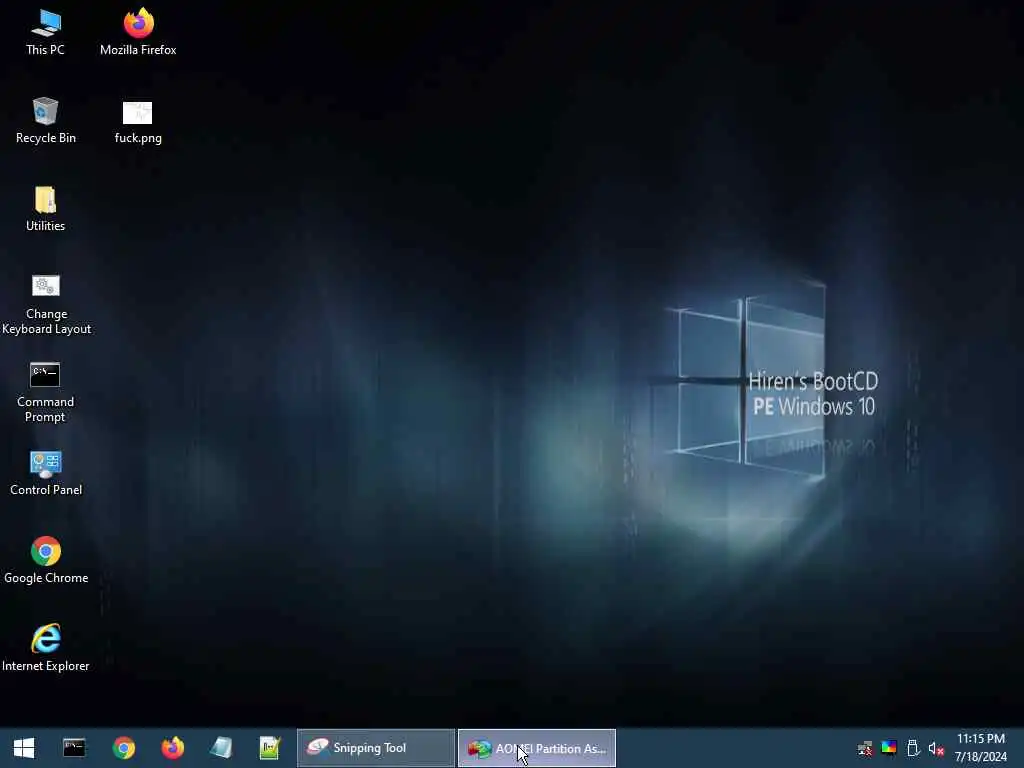Select the Control Panel desktop icon

click(46, 473)
